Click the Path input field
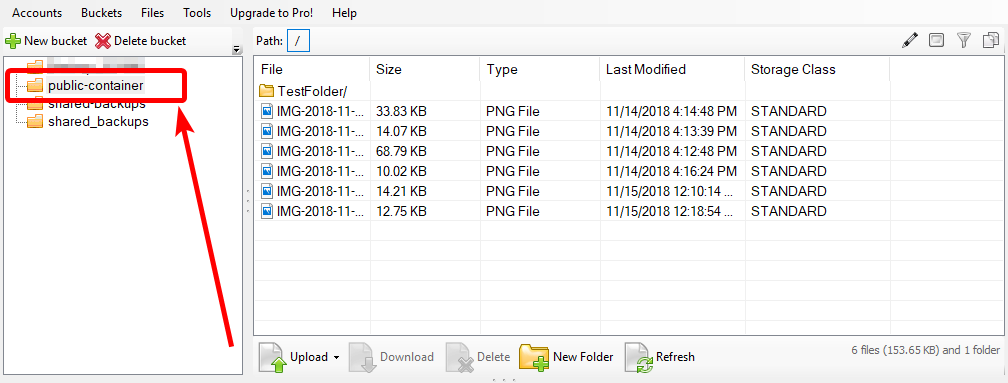This screenshot has height=383, width=1008. click(298, 40)
